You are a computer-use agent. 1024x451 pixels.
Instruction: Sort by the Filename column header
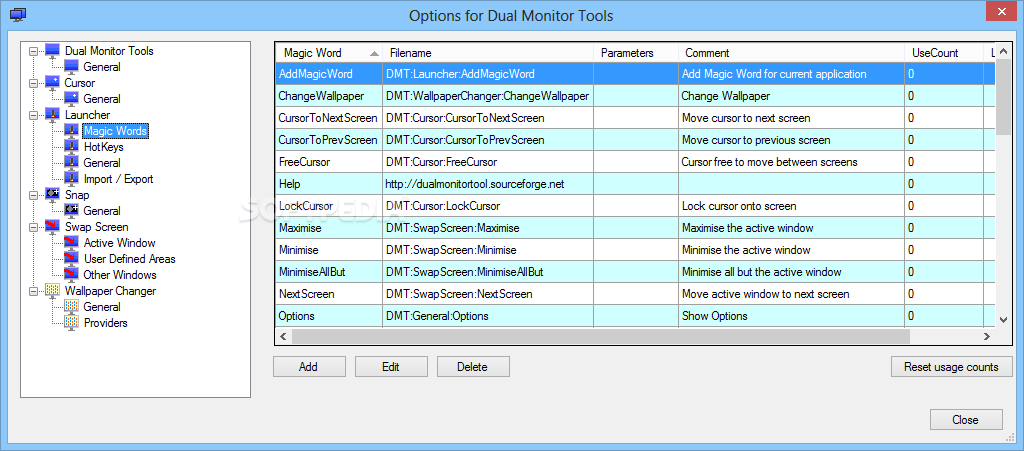[x=488, y=53]
